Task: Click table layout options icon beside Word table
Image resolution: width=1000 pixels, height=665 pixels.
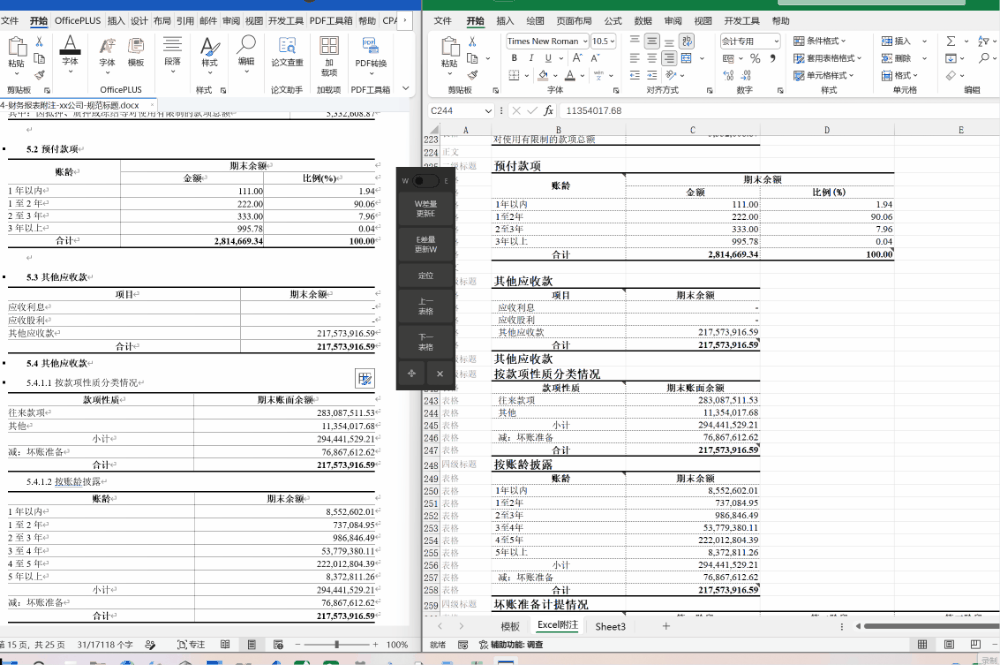Action: tap(365, 379)
